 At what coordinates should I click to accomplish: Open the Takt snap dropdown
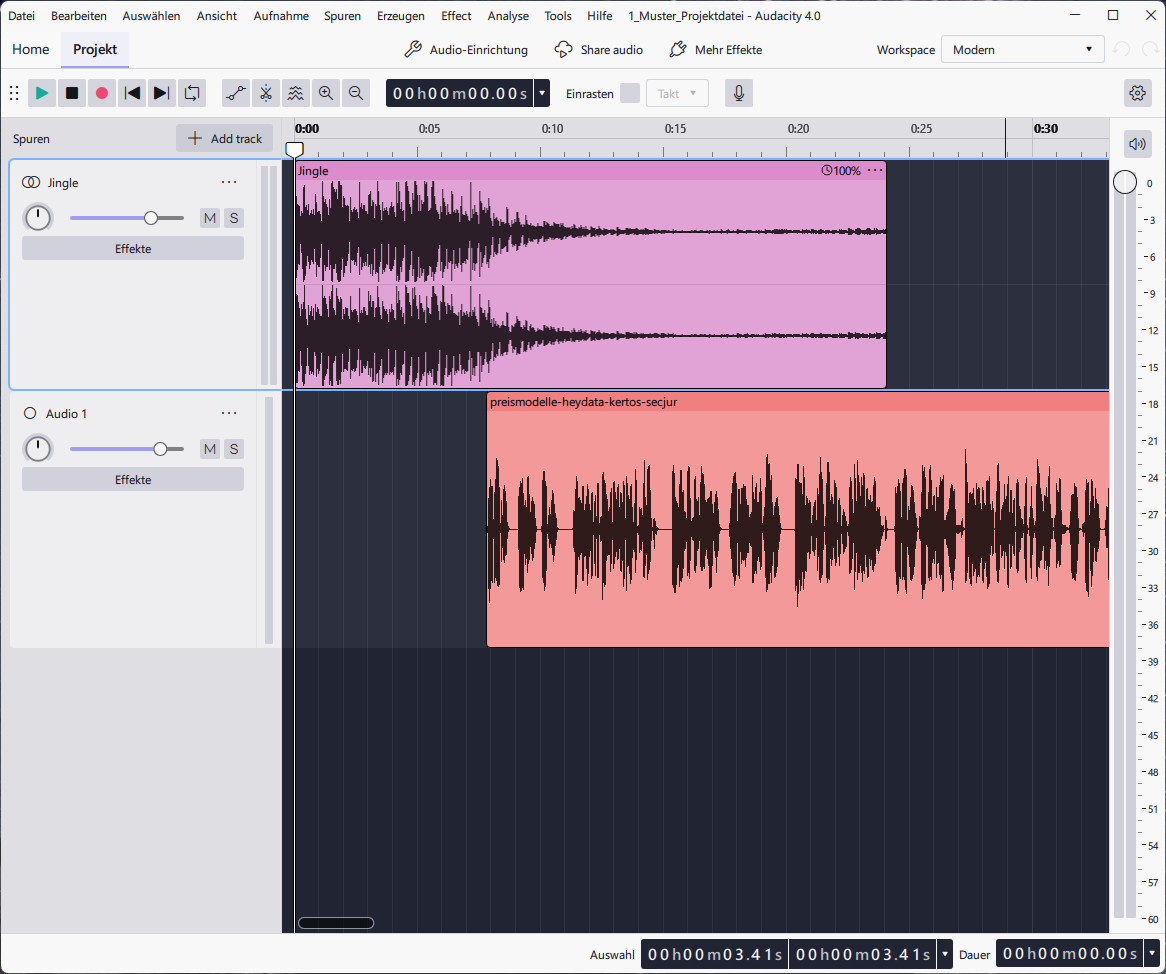(x=677, y=93)
